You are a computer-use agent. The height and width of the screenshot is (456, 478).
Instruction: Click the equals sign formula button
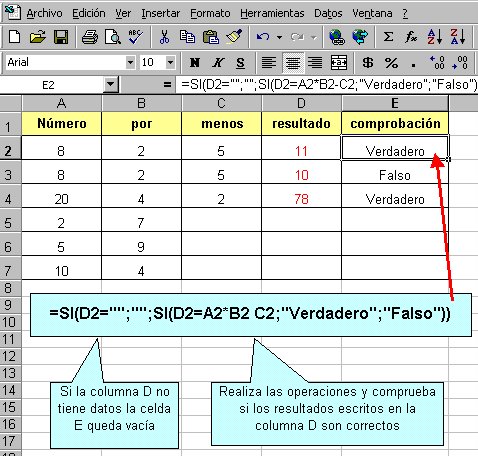coord(168,85)
